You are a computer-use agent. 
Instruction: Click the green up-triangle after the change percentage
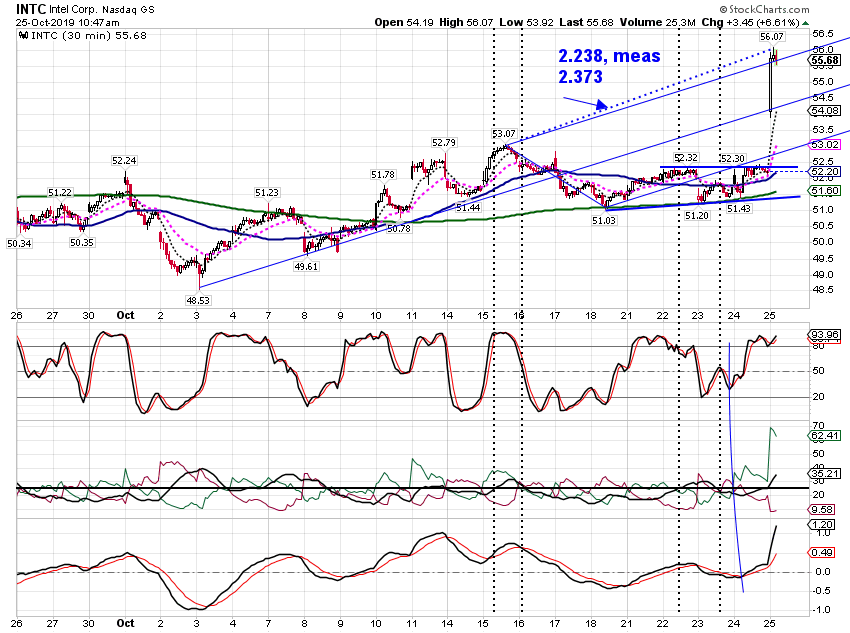[806, 23]
